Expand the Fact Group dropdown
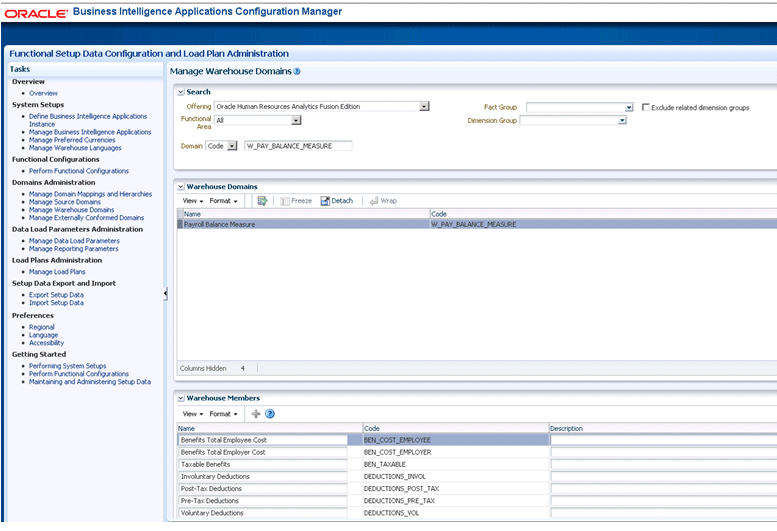This screenshot has width=777, height=531. coord(628,107)
